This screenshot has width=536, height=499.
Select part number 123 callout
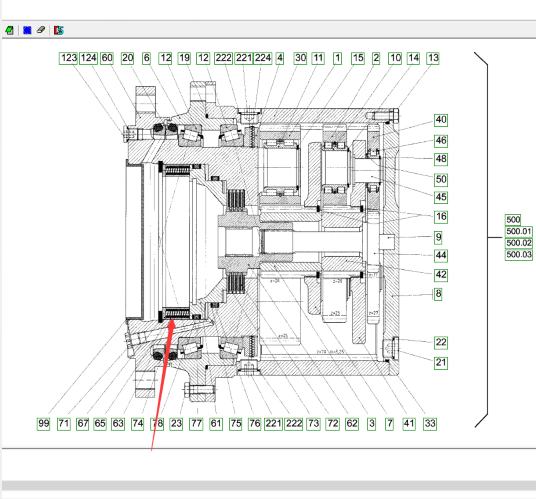(x=69, y=58)
